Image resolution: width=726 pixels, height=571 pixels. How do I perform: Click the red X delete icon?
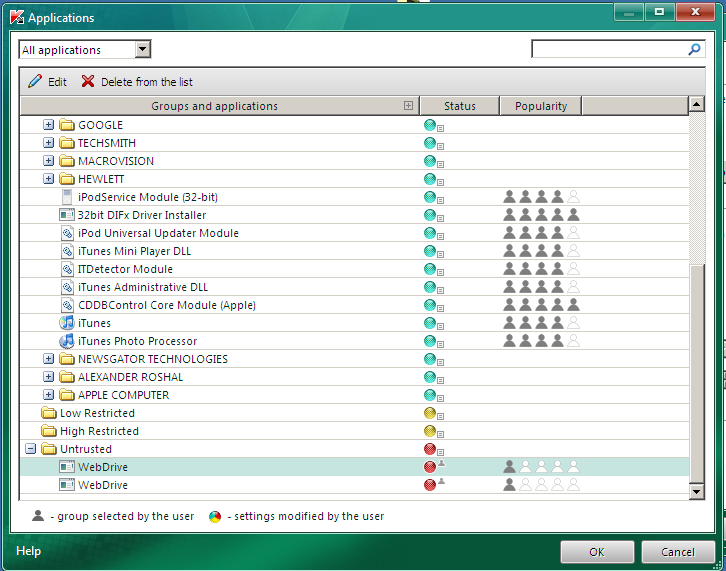pyautogui.click(x=88, y=81)
